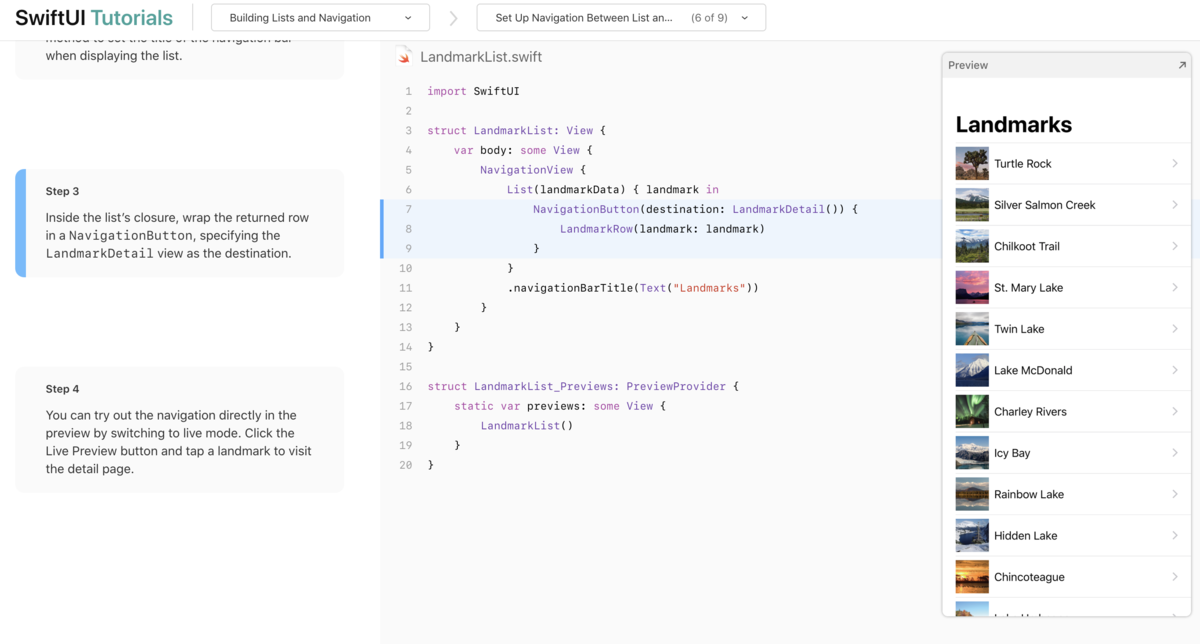
Task: Select the Hidden Lake label
Action: pos(1026,535)
